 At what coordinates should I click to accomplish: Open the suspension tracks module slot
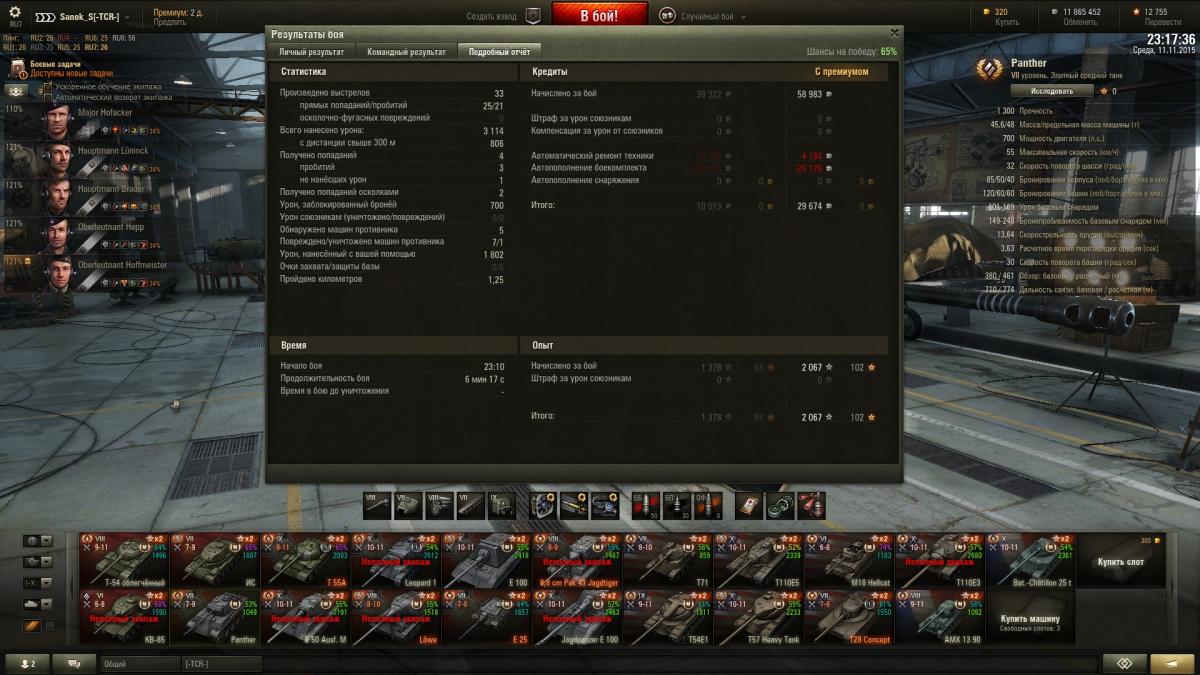click(470, 505)
